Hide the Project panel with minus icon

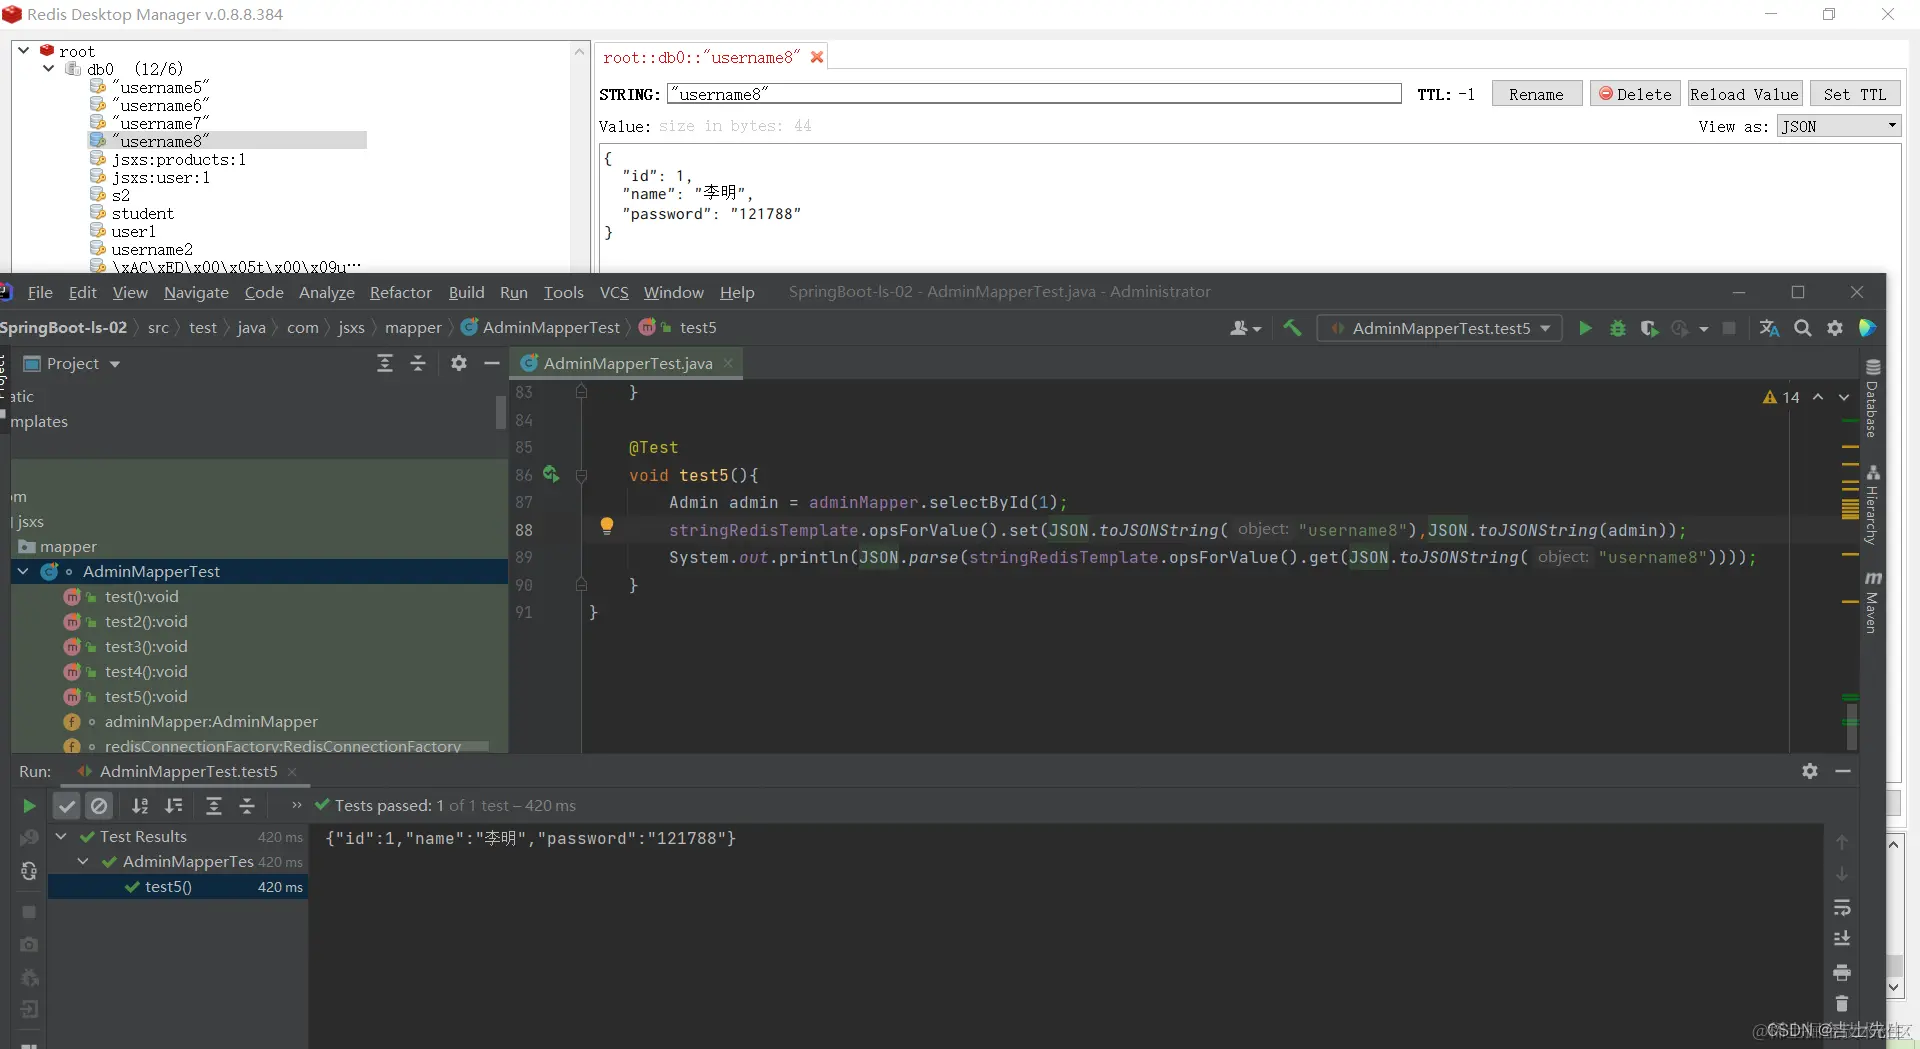(x=491, y=363)
